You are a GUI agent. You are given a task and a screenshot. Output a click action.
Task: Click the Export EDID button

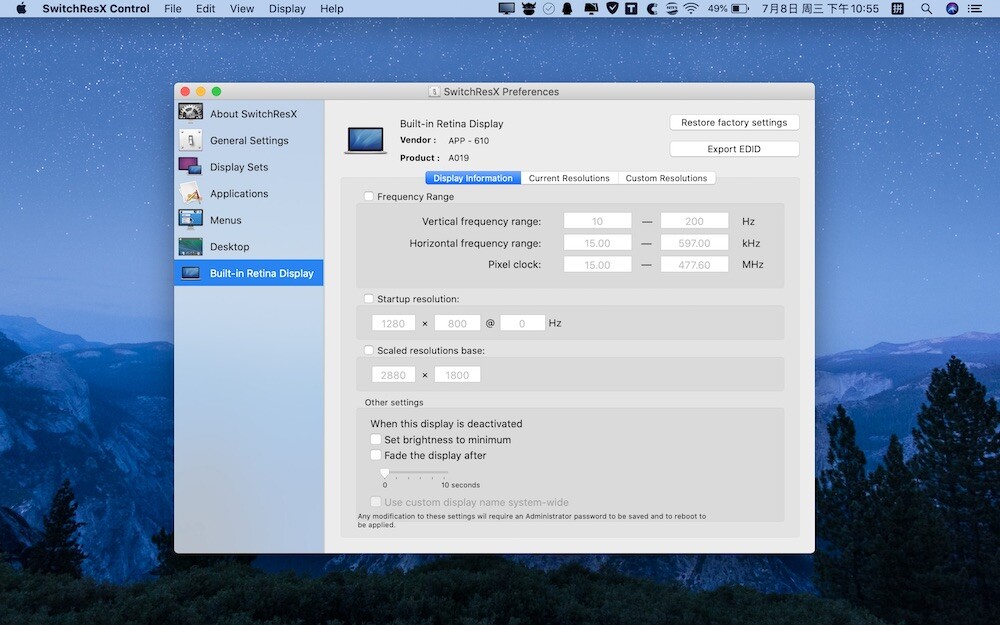[x=734, y=149]
